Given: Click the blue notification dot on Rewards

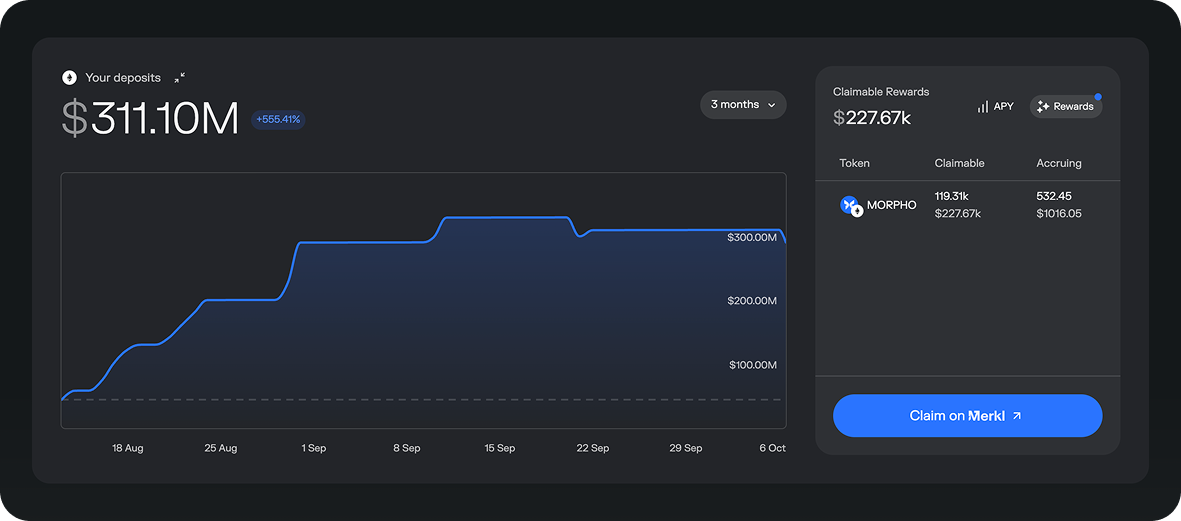Looking at the screenshot, I should pyautogui.click(x=1097, y=97).
